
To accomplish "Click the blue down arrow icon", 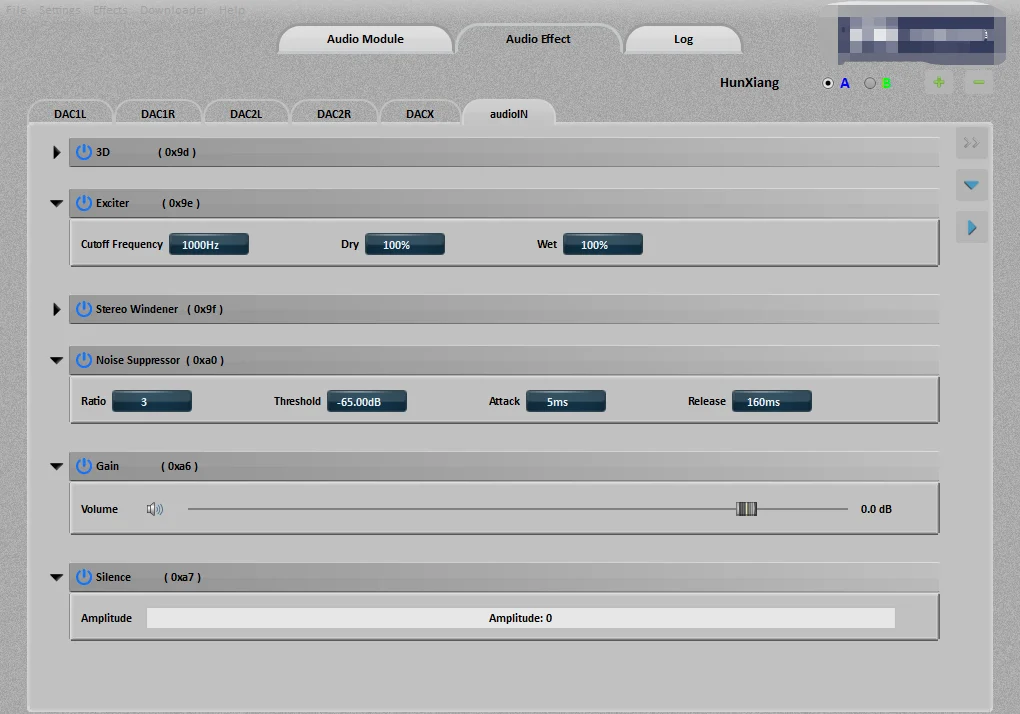I will point(971,185).
